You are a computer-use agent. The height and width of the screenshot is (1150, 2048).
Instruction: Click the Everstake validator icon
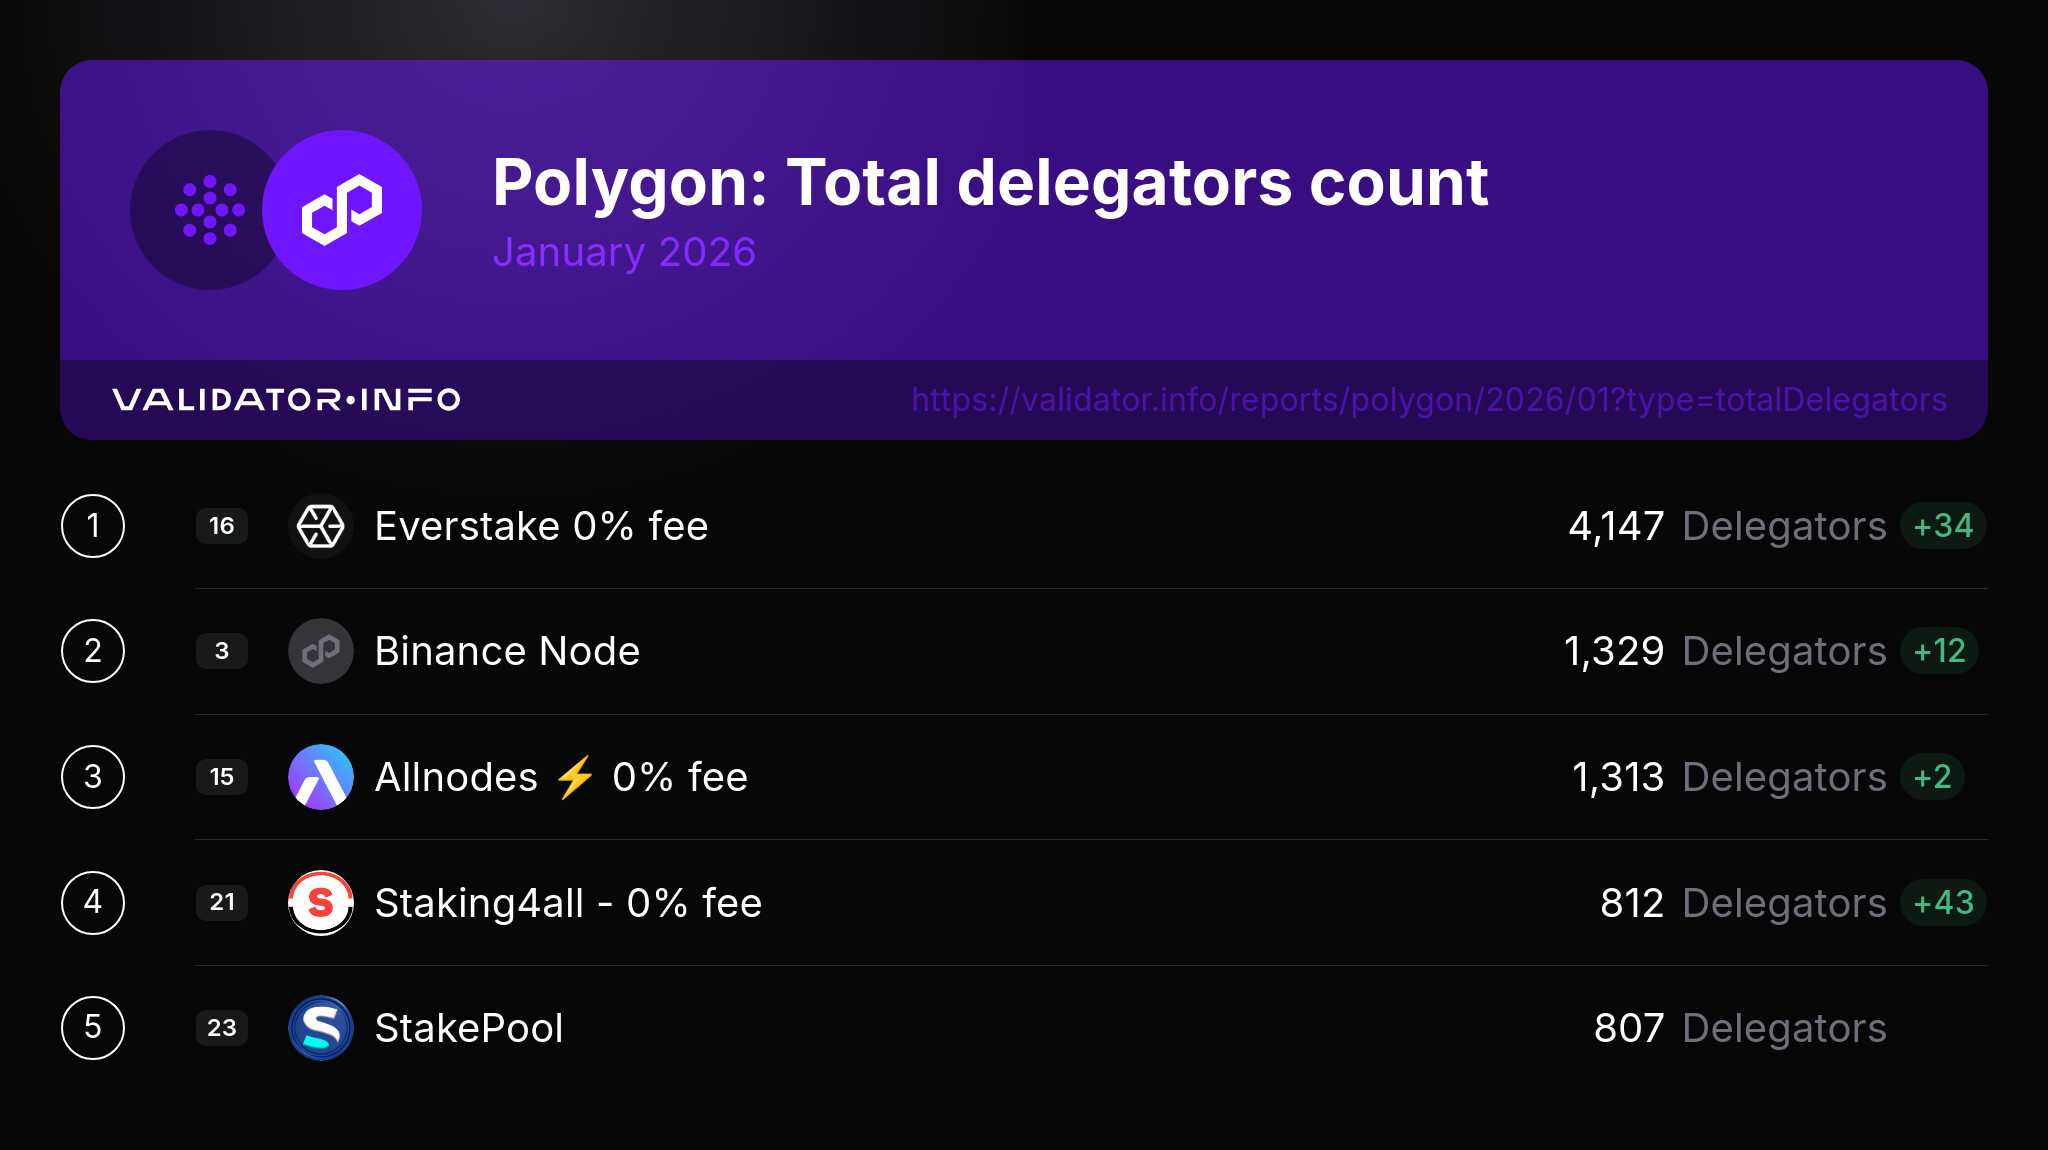tap(321, 526)
